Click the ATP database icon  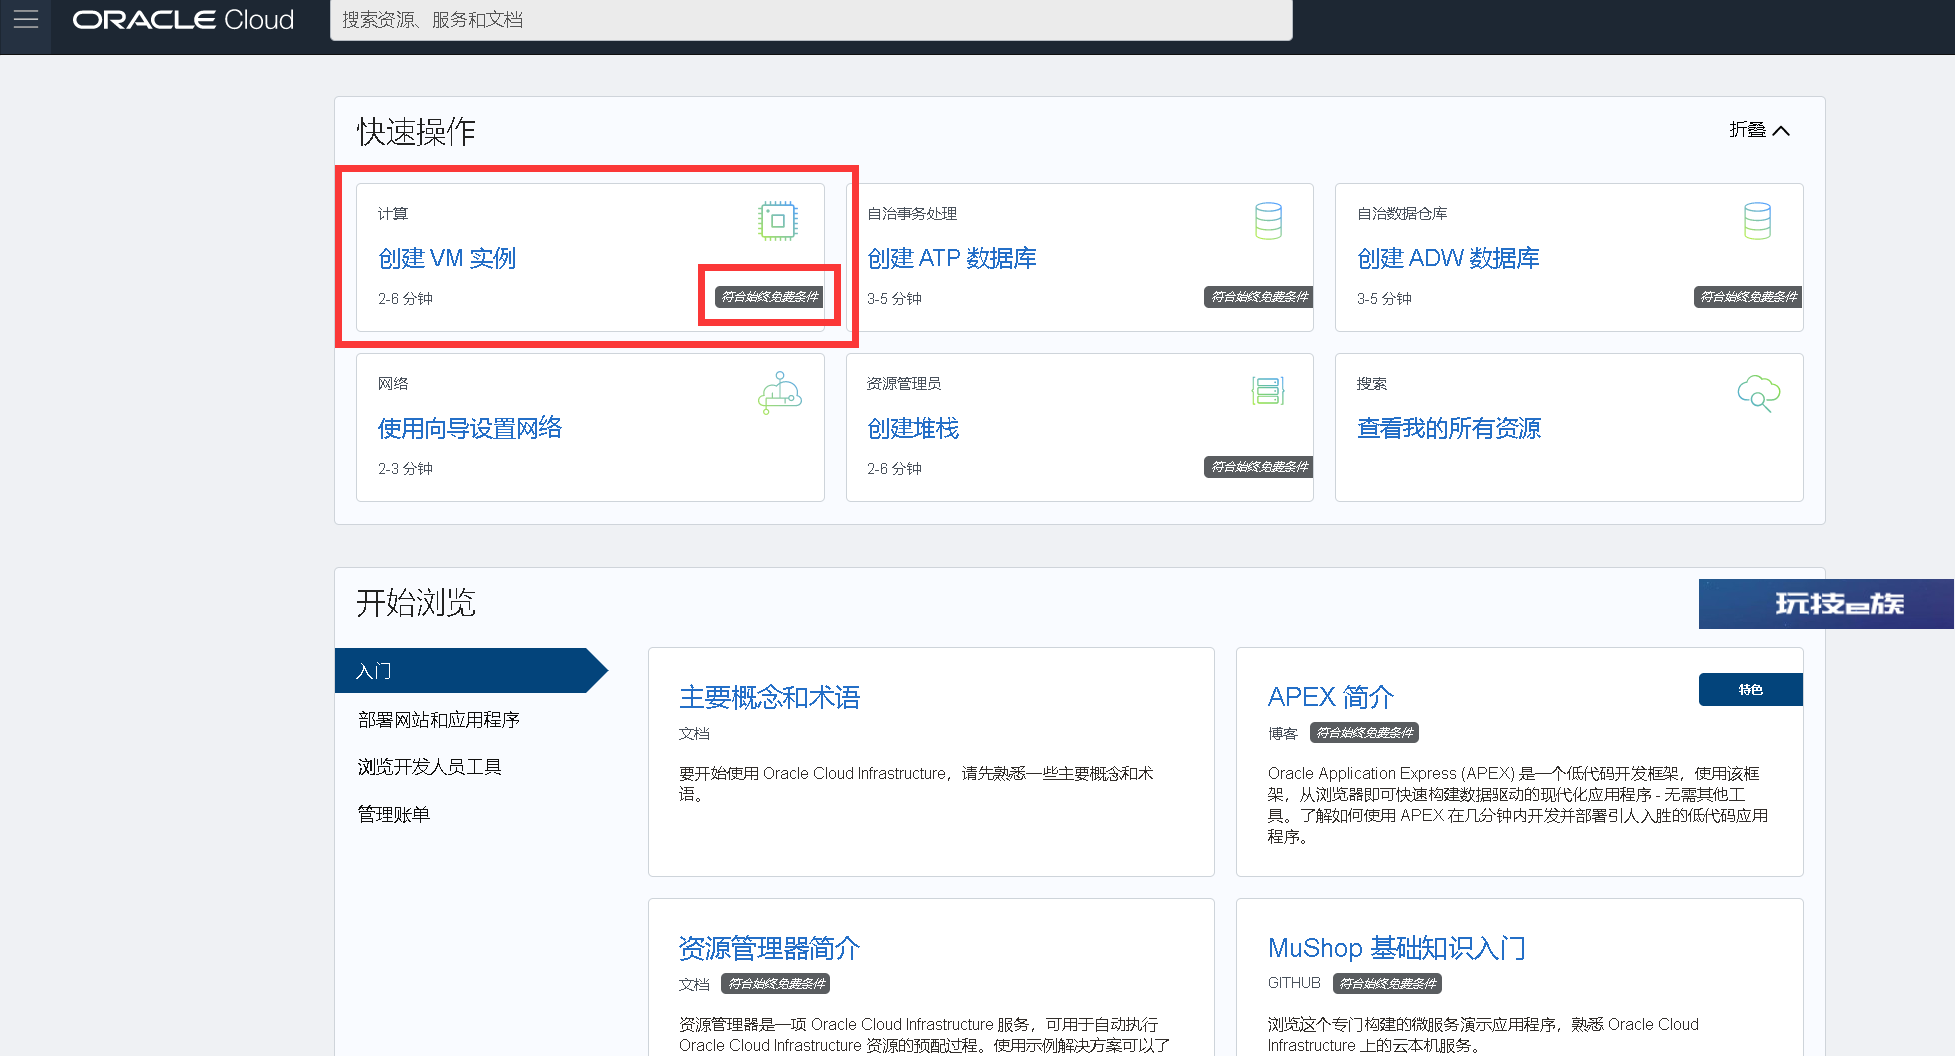pyautogui.click(x=1268, y=221)
